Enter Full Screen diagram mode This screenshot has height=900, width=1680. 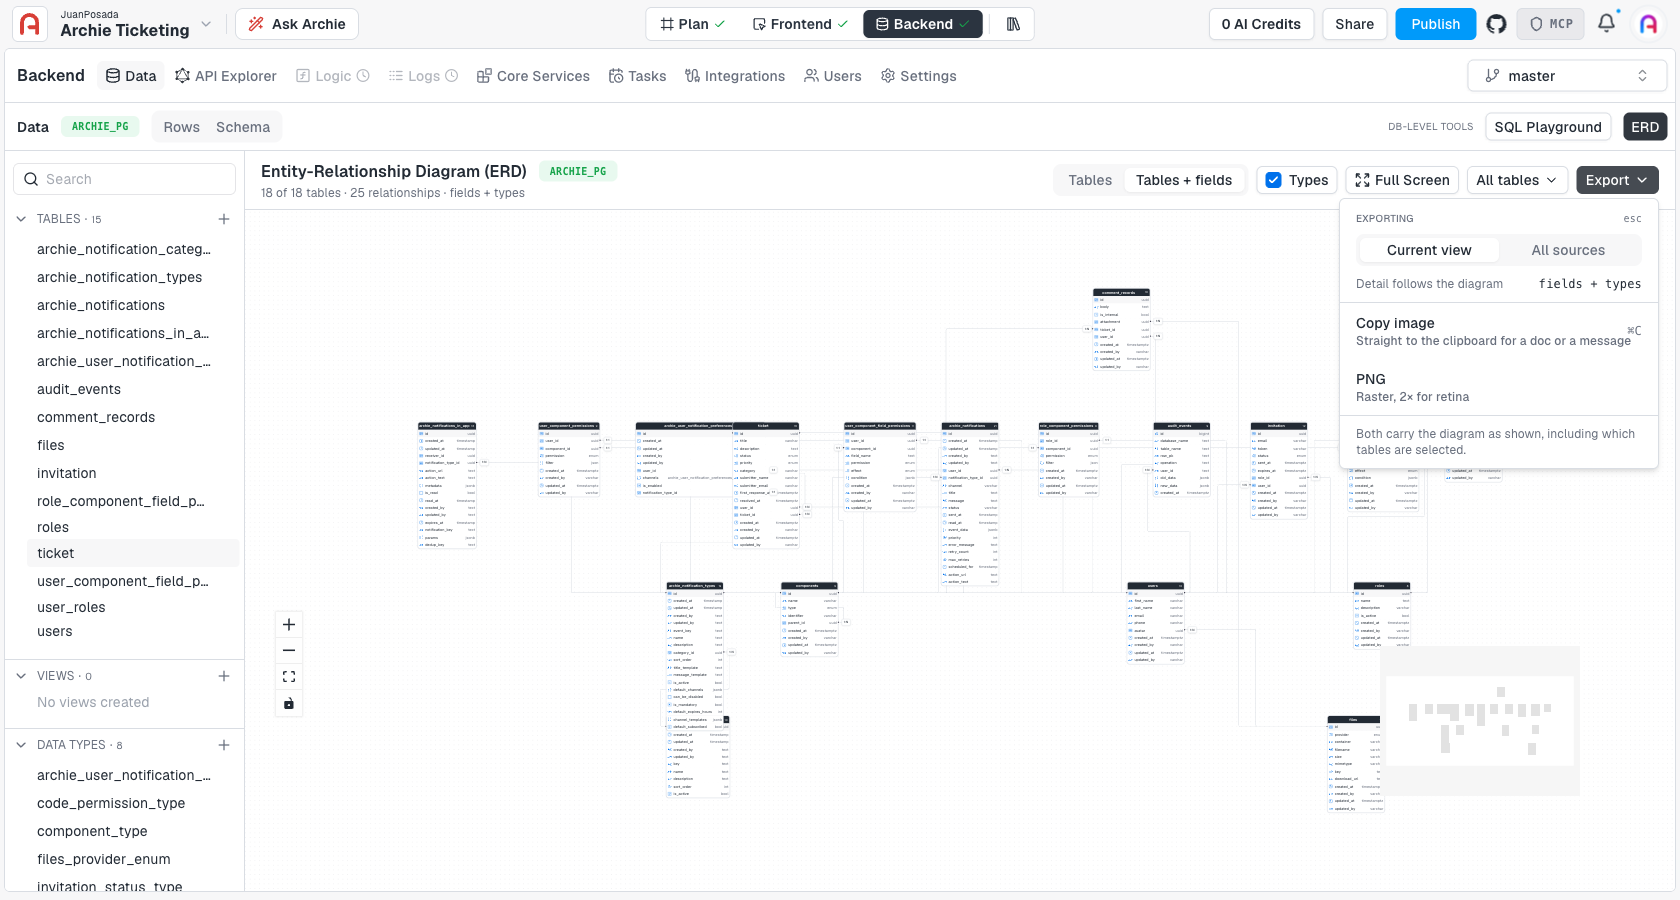click(1402, 180)
